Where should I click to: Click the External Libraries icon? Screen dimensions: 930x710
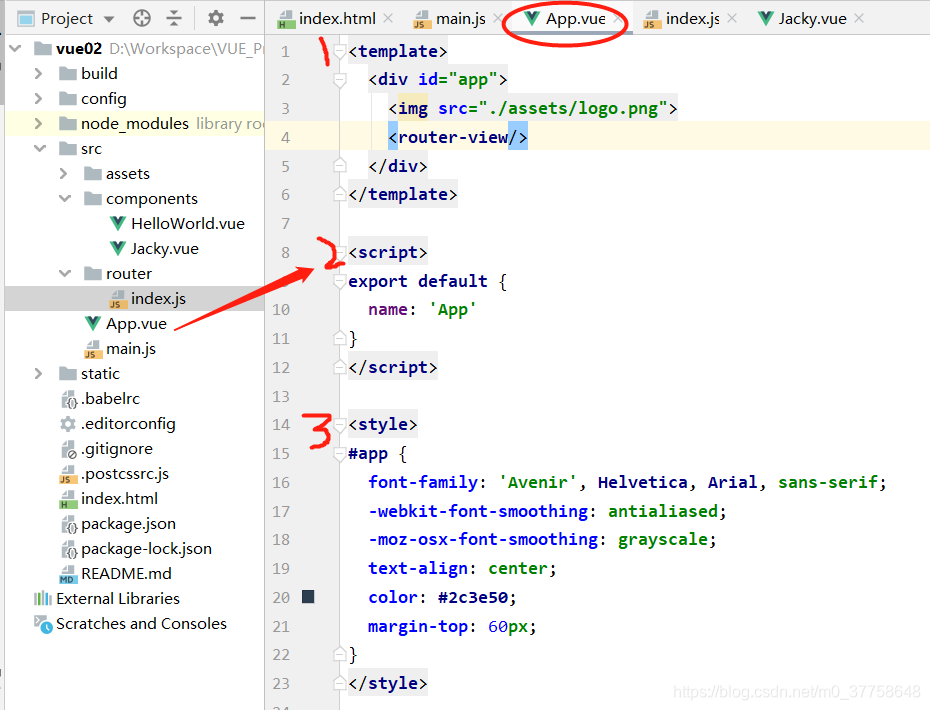[43, 598]
